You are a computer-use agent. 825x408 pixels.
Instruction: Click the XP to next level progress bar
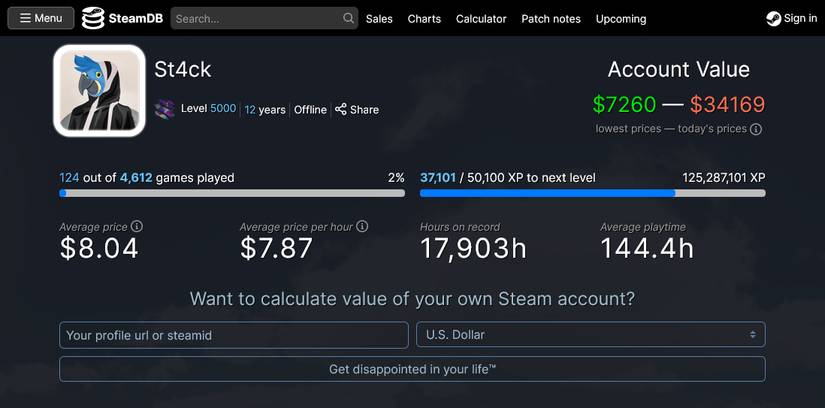tap(592, 193)
